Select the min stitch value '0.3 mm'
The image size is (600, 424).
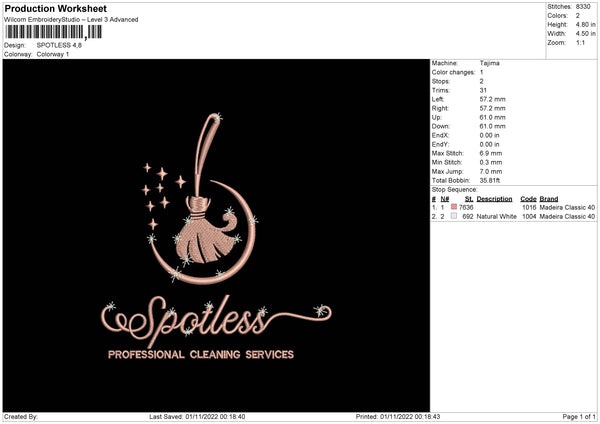pyautogui.click(x=491, y=162)
